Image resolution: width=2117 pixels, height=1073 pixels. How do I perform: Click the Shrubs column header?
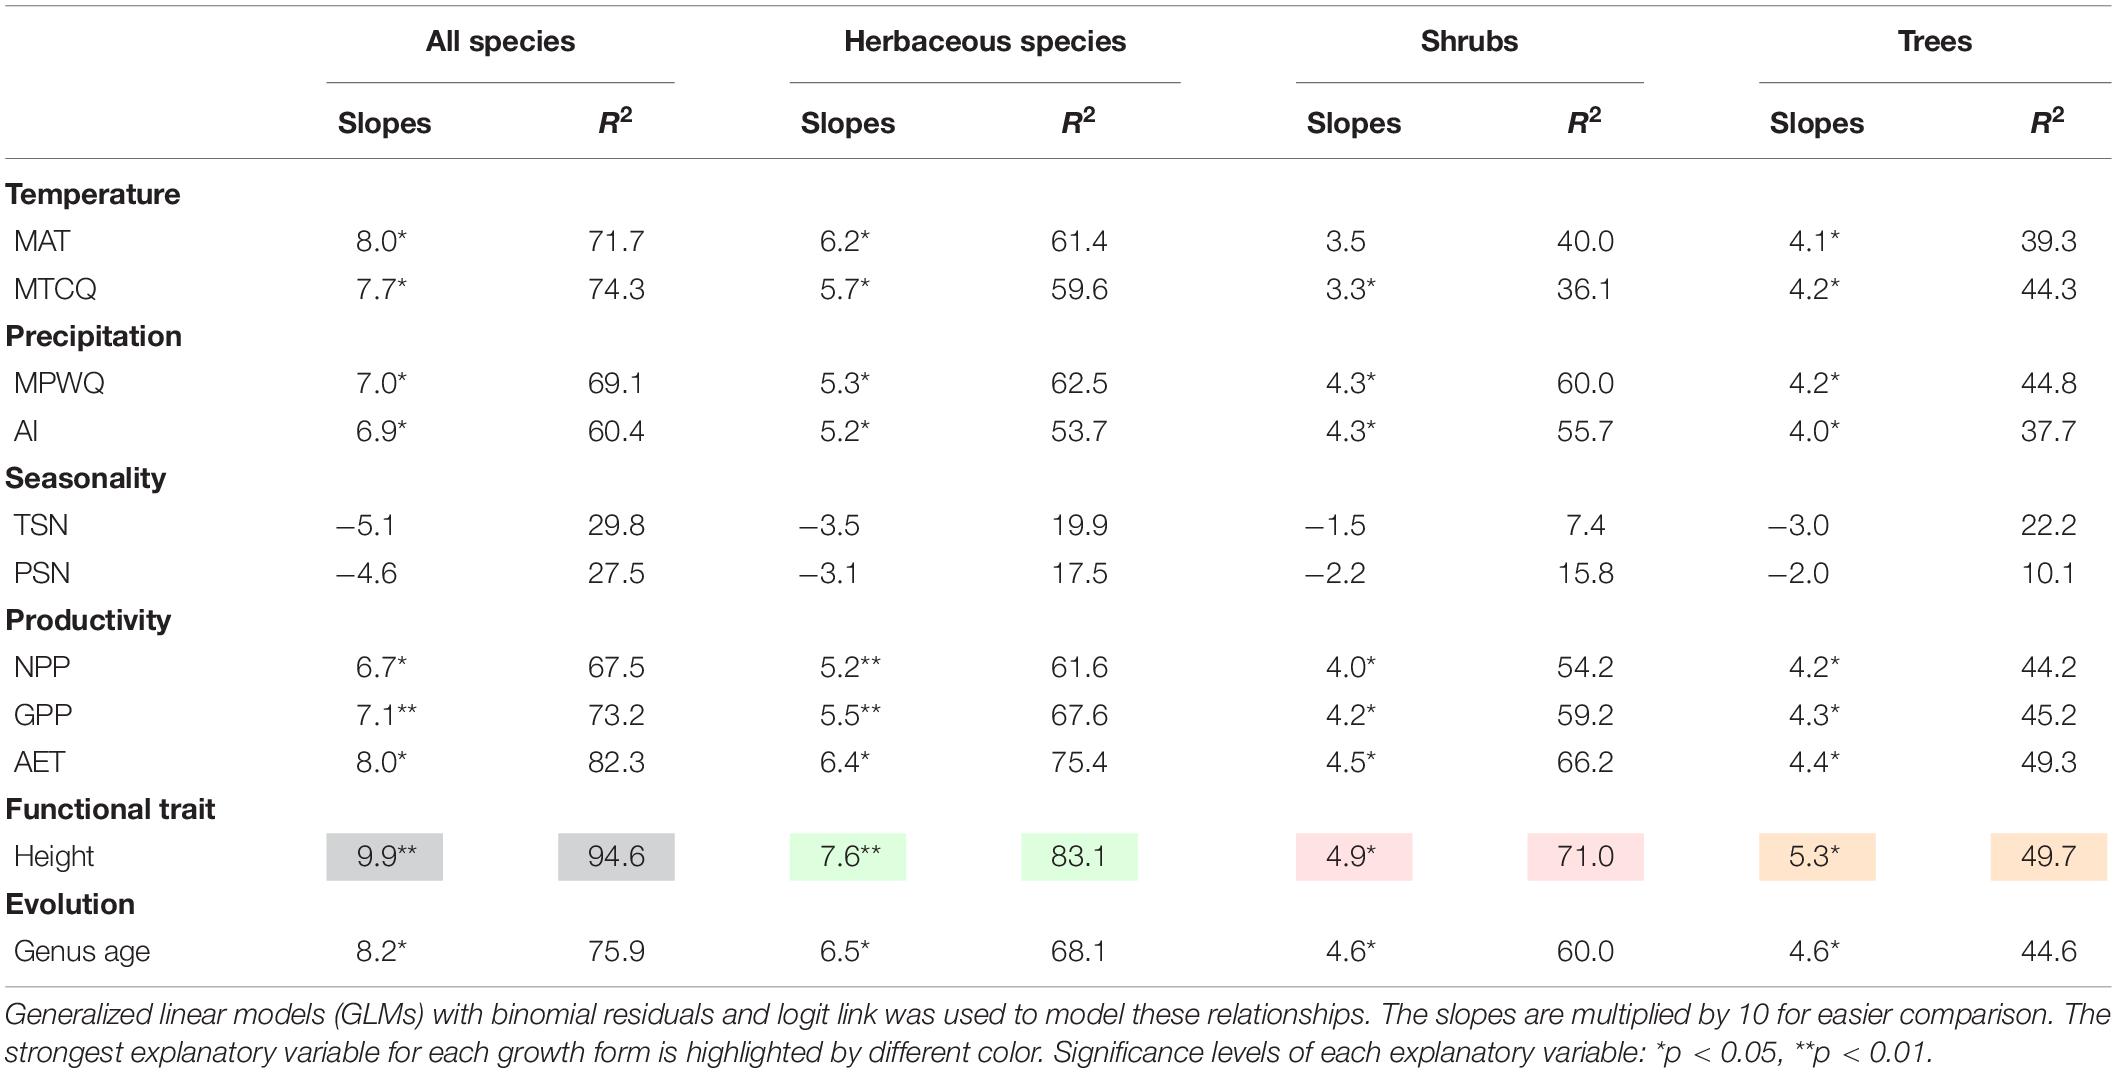pos(1469,41)
